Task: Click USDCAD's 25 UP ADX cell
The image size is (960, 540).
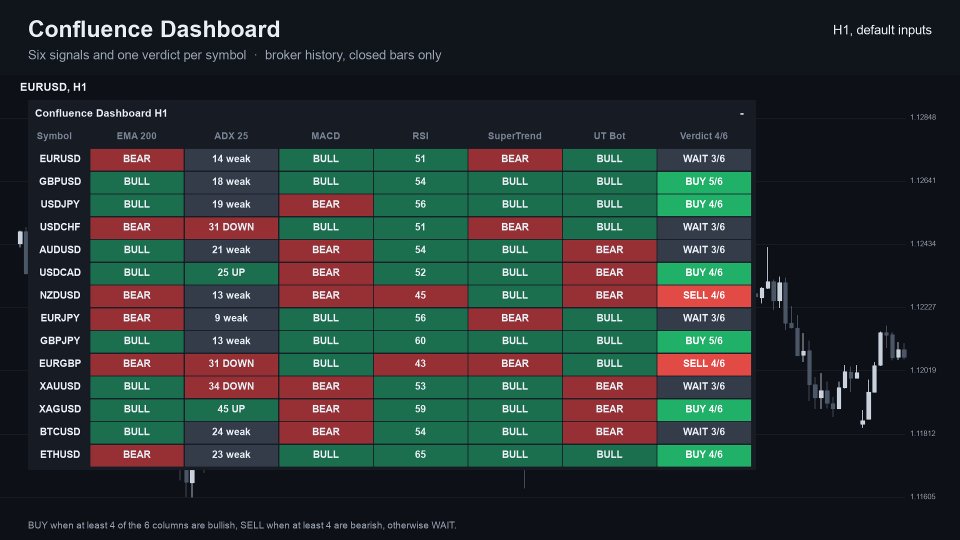Action: pos(231,272)
